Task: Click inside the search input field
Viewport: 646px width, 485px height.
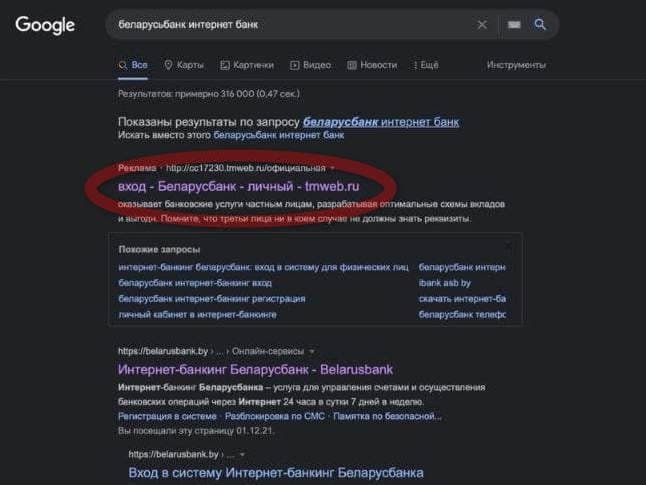Action: (x=290, y=25)
